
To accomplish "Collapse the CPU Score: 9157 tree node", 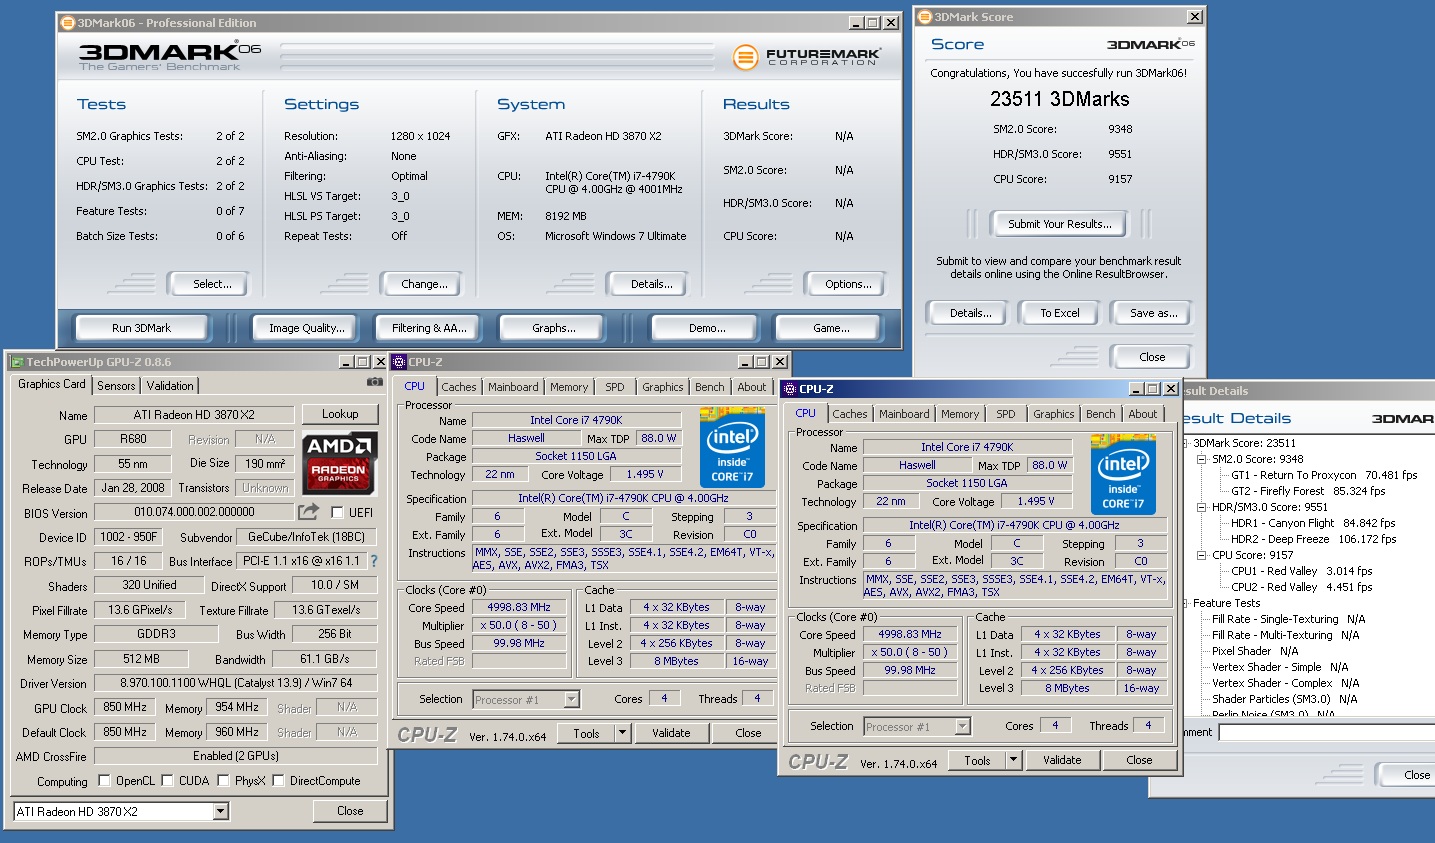I will pyautogui.click(x=1202, y=555).
